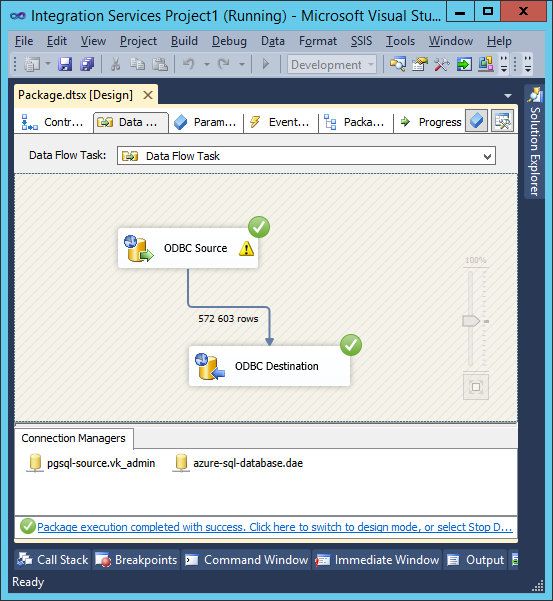Open the View menu
This screenshot has height=601, width=553.
93,41
